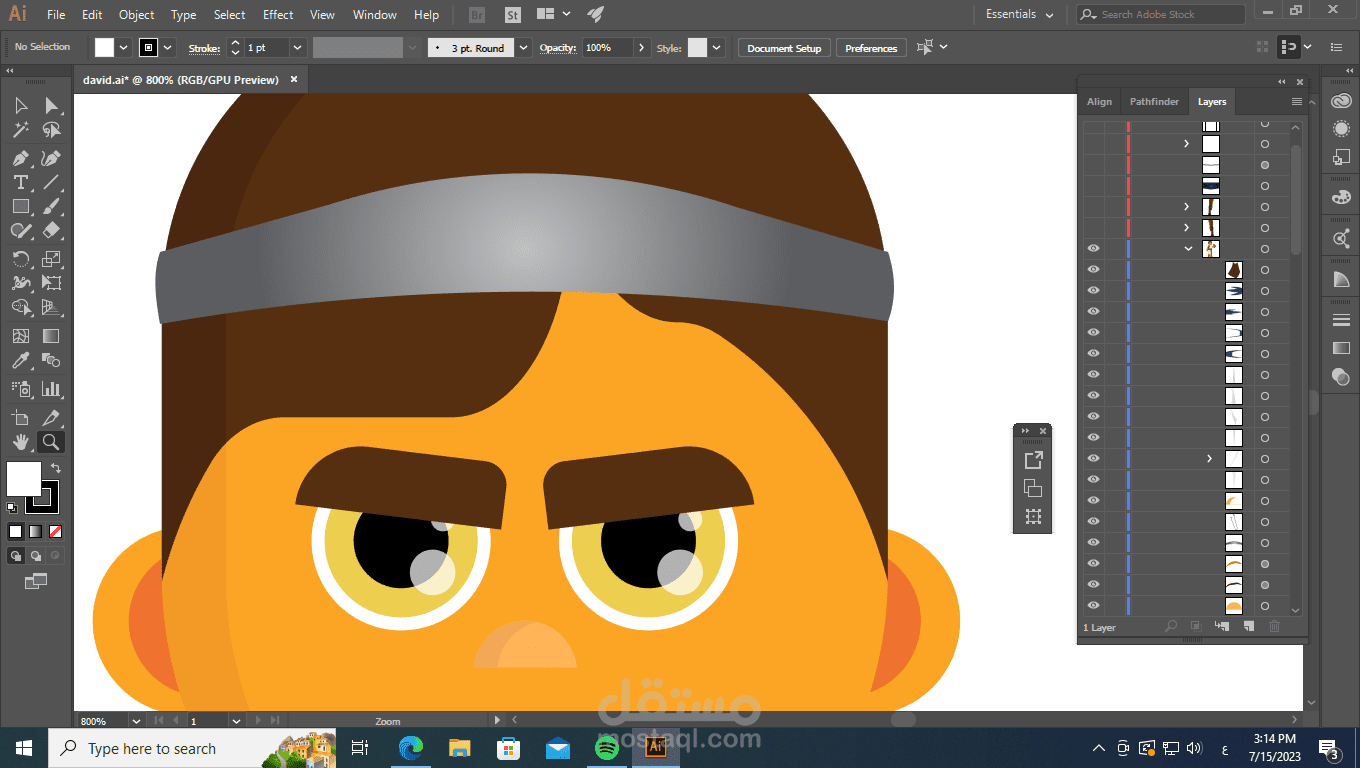
Task: Activate the Hand tool
Action: [x=20, y=442]
